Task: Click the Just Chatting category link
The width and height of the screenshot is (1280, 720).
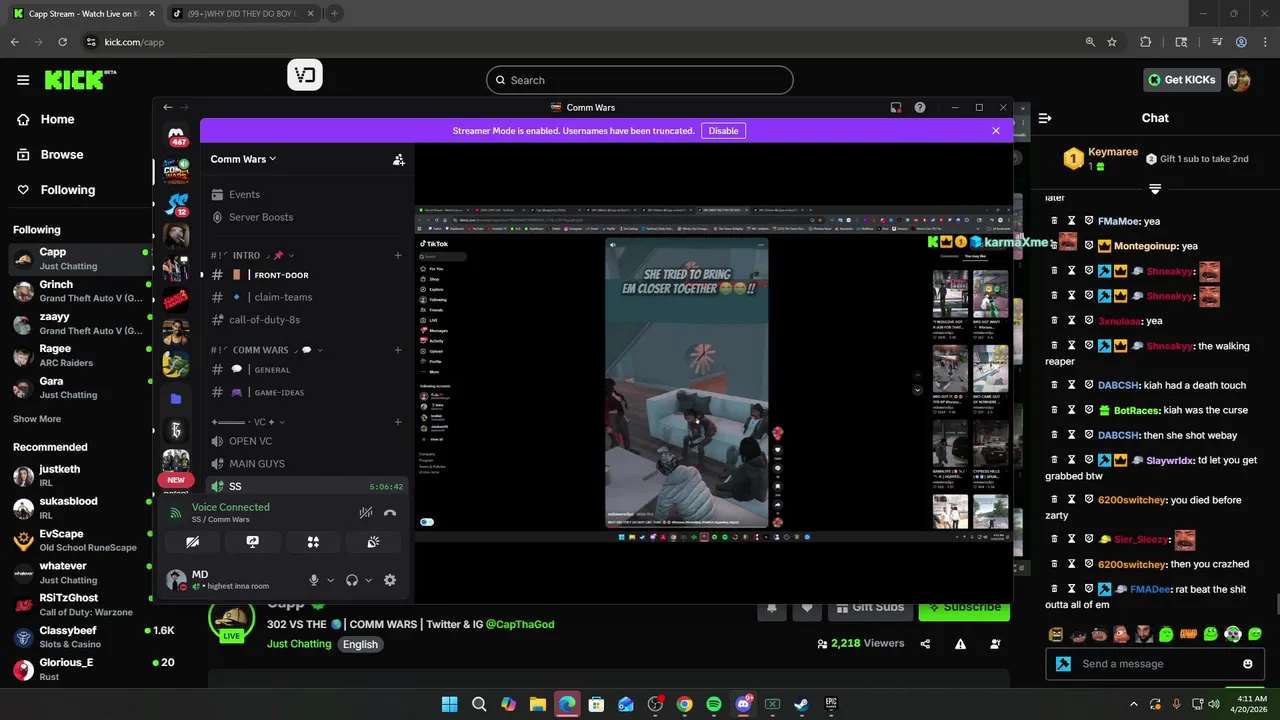Action: pyautogui.click(x=299, y=644)
